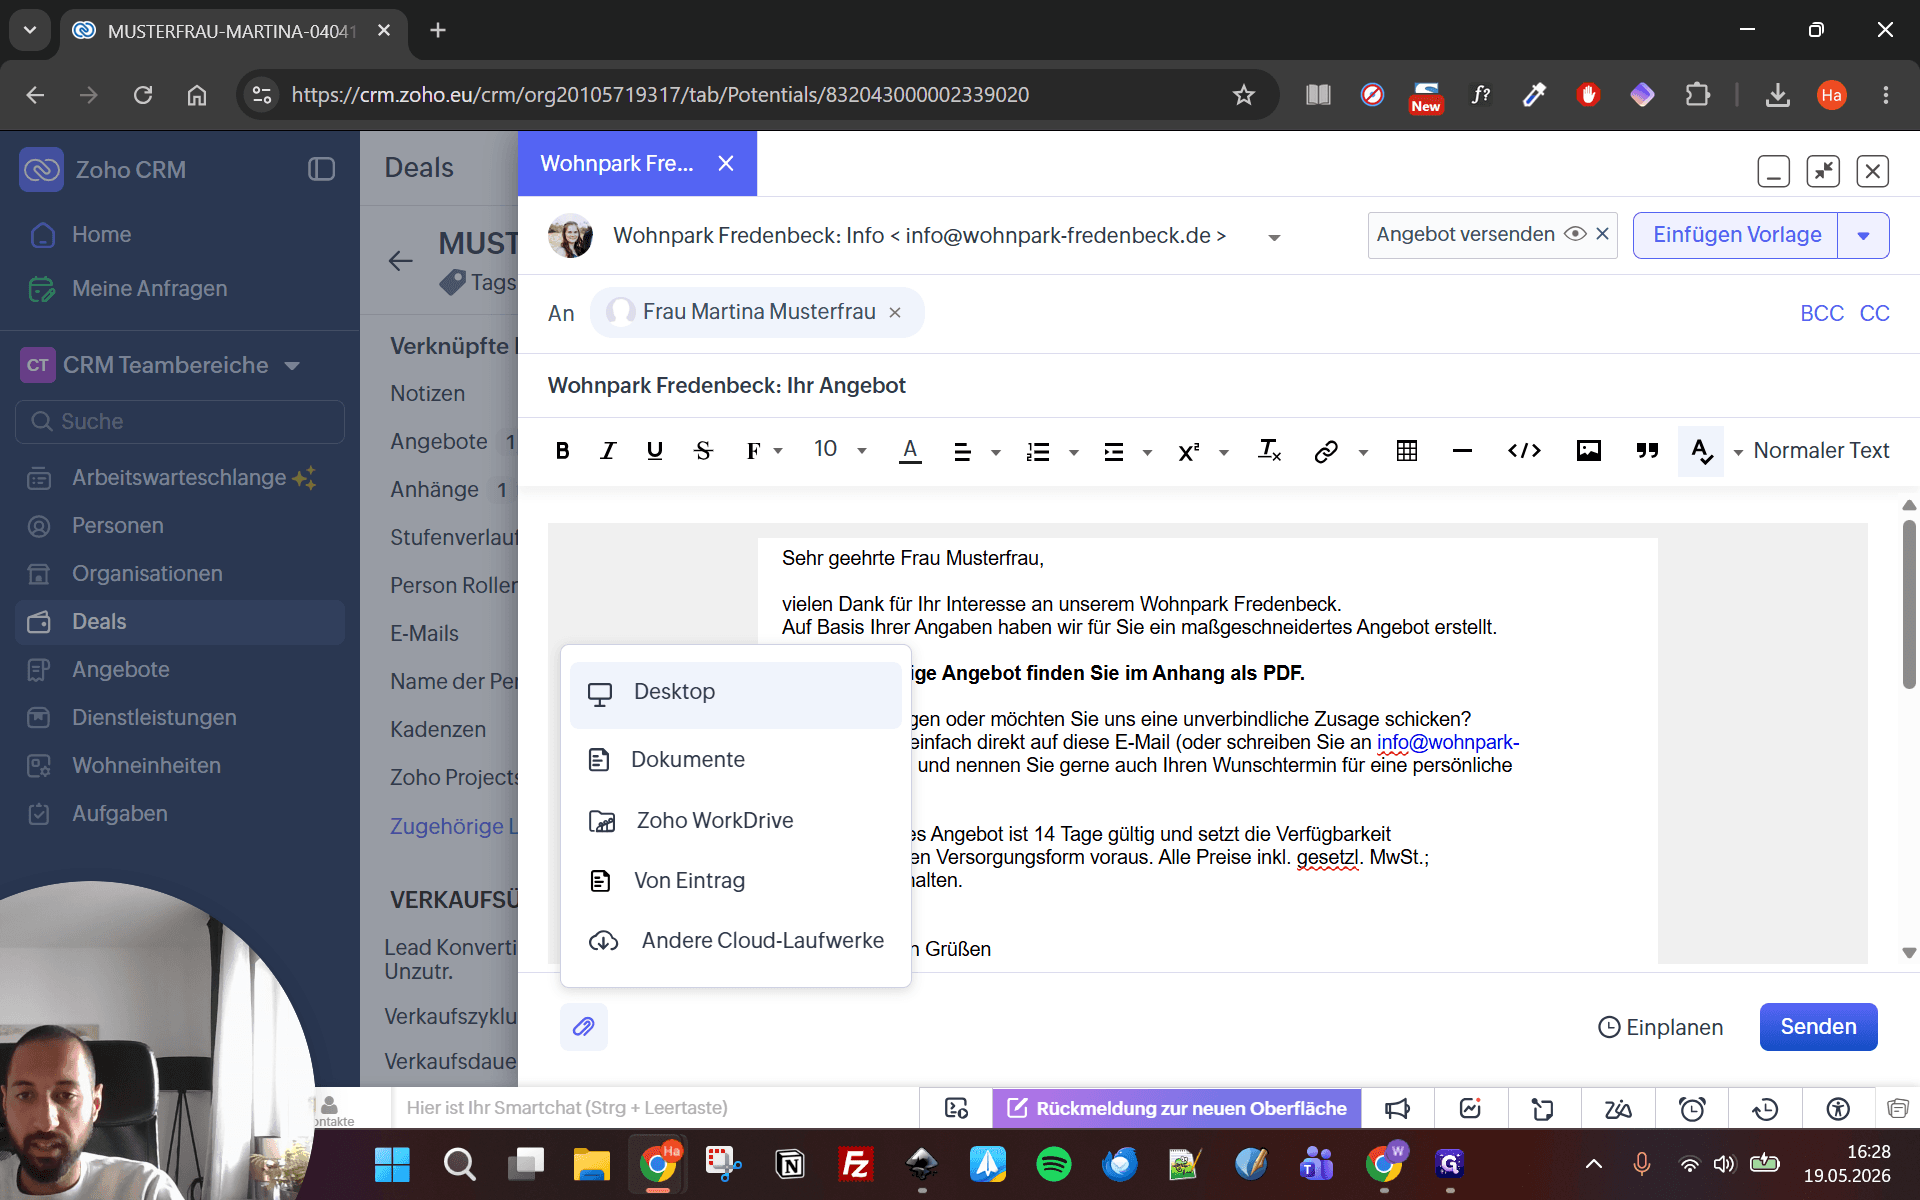Choose Desktop as attachment source
The height and width of the screenshot is (1200, 1920).
(x=736, y=693)
